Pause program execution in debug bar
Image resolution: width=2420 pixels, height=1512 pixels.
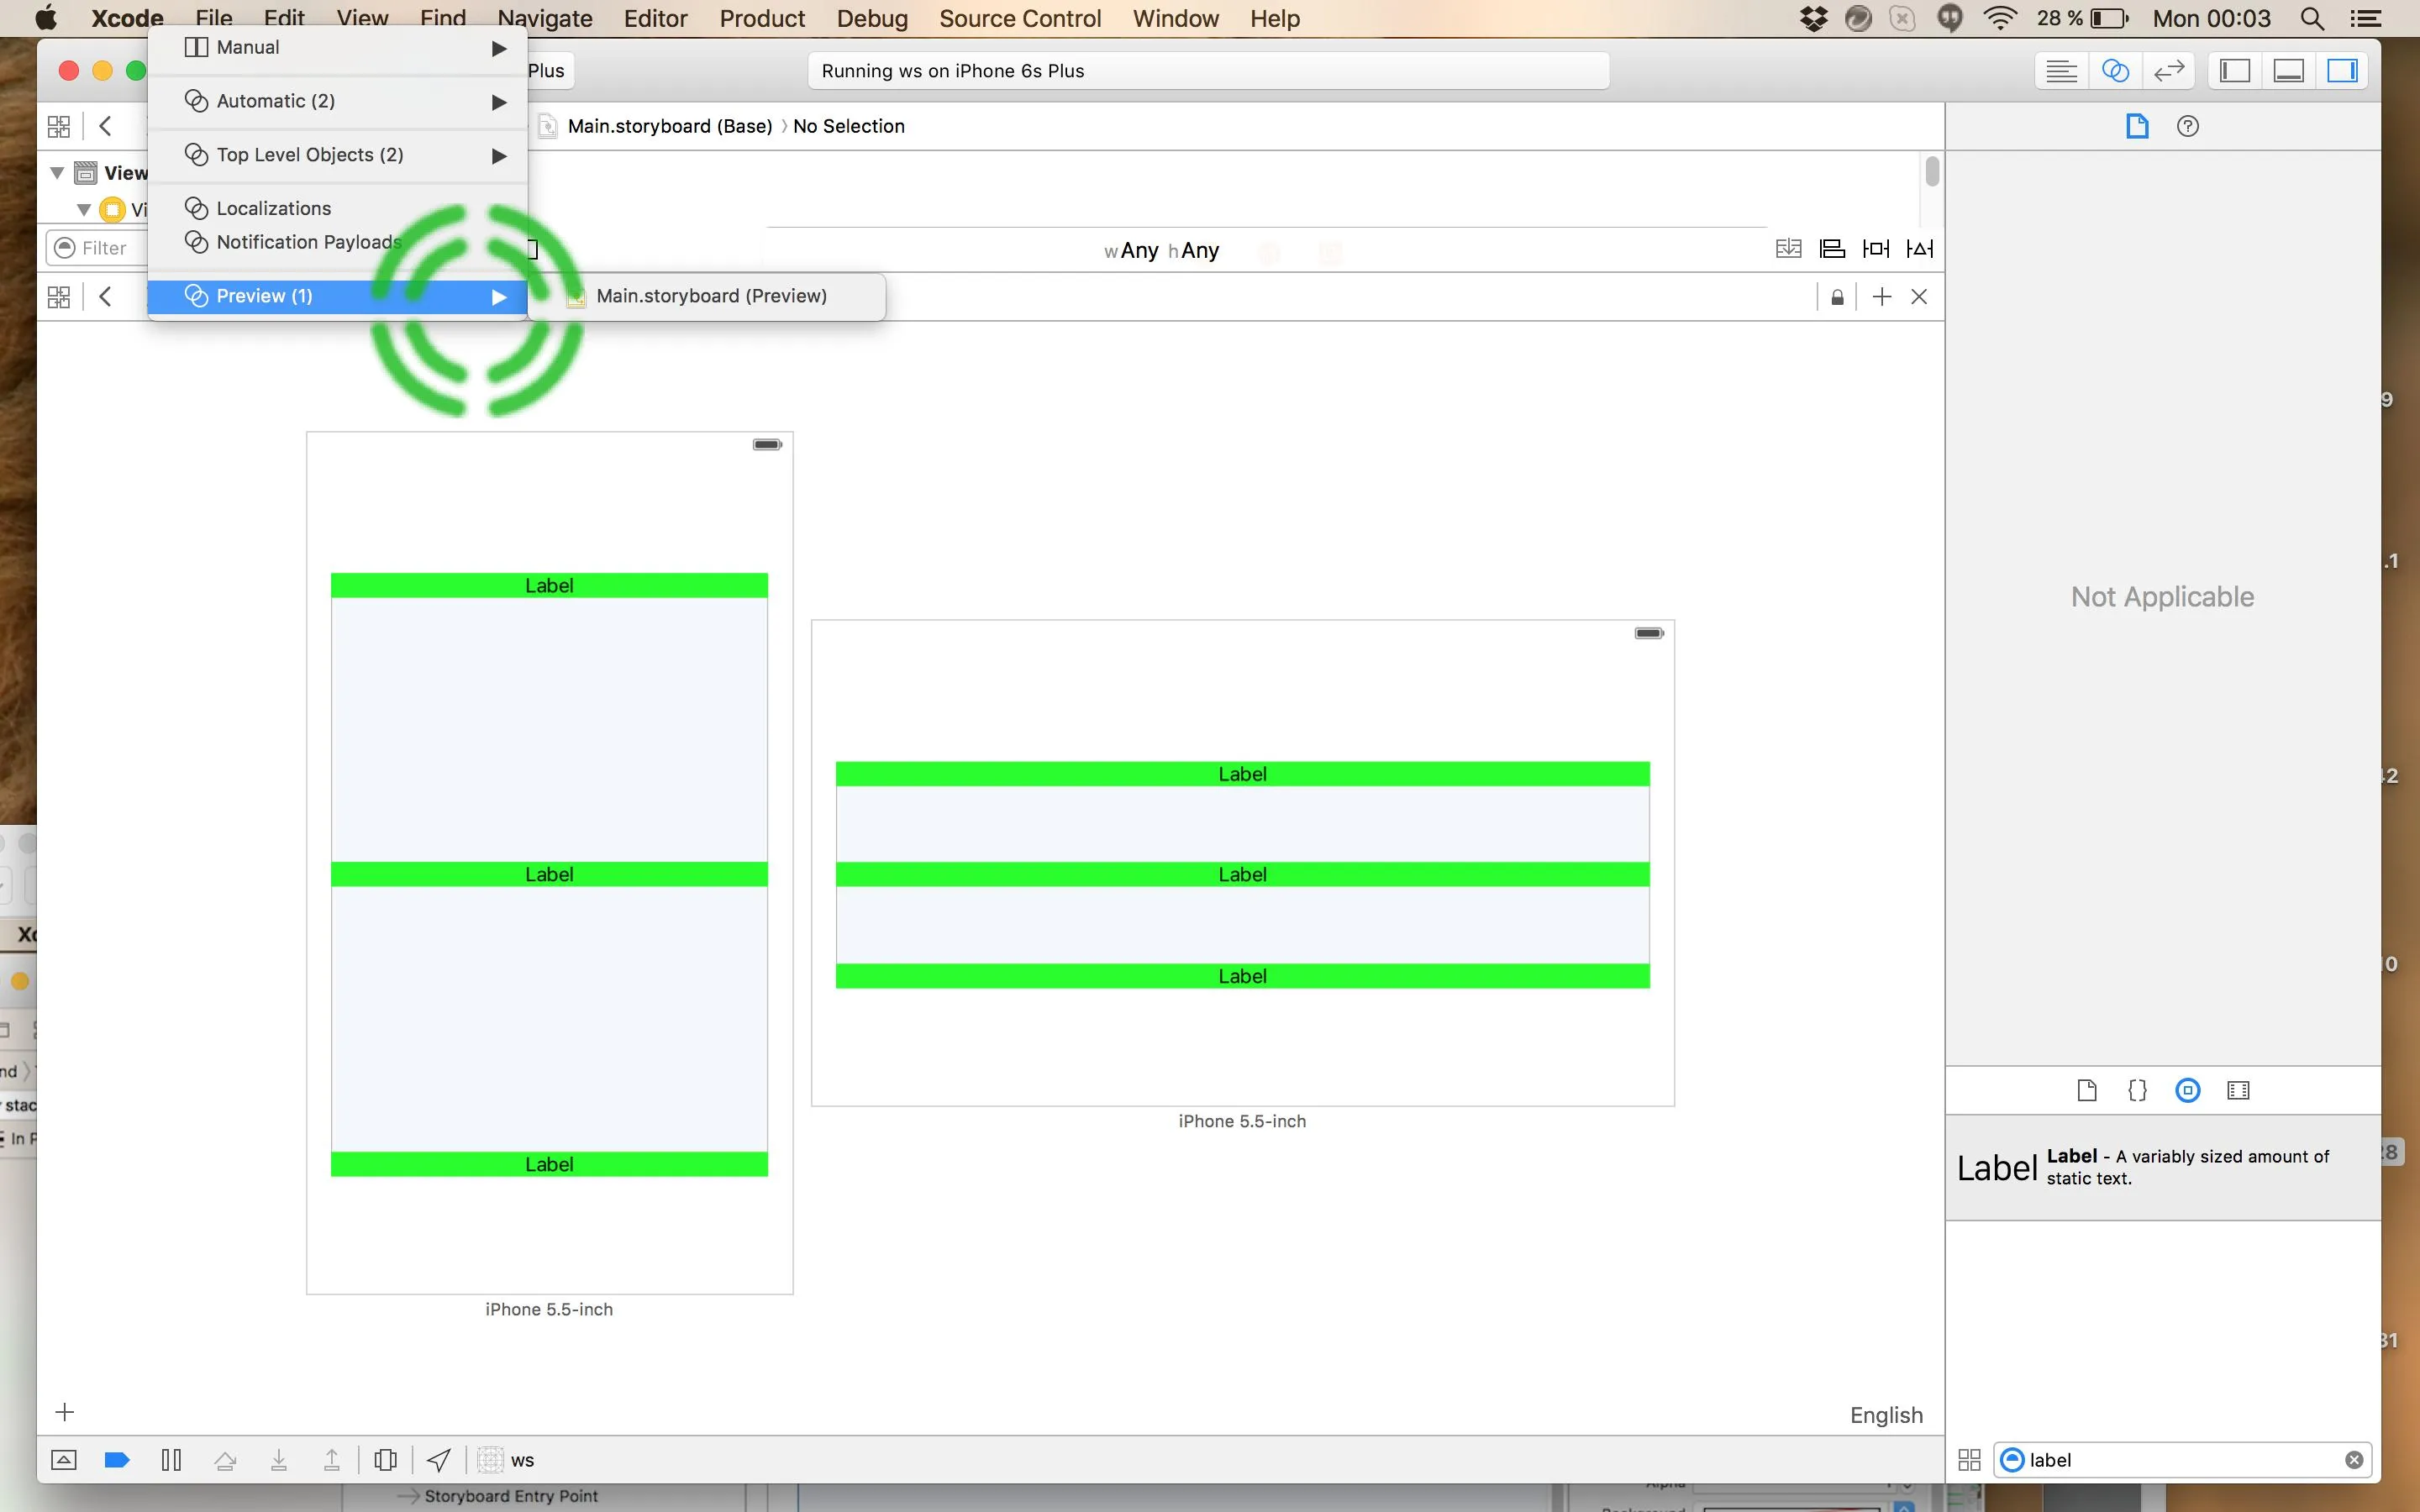pos(171,1460)
